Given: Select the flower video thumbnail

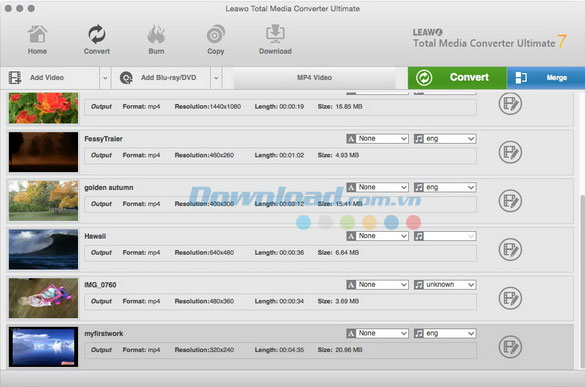Looking at the screenshot, I should coord(44,108).
